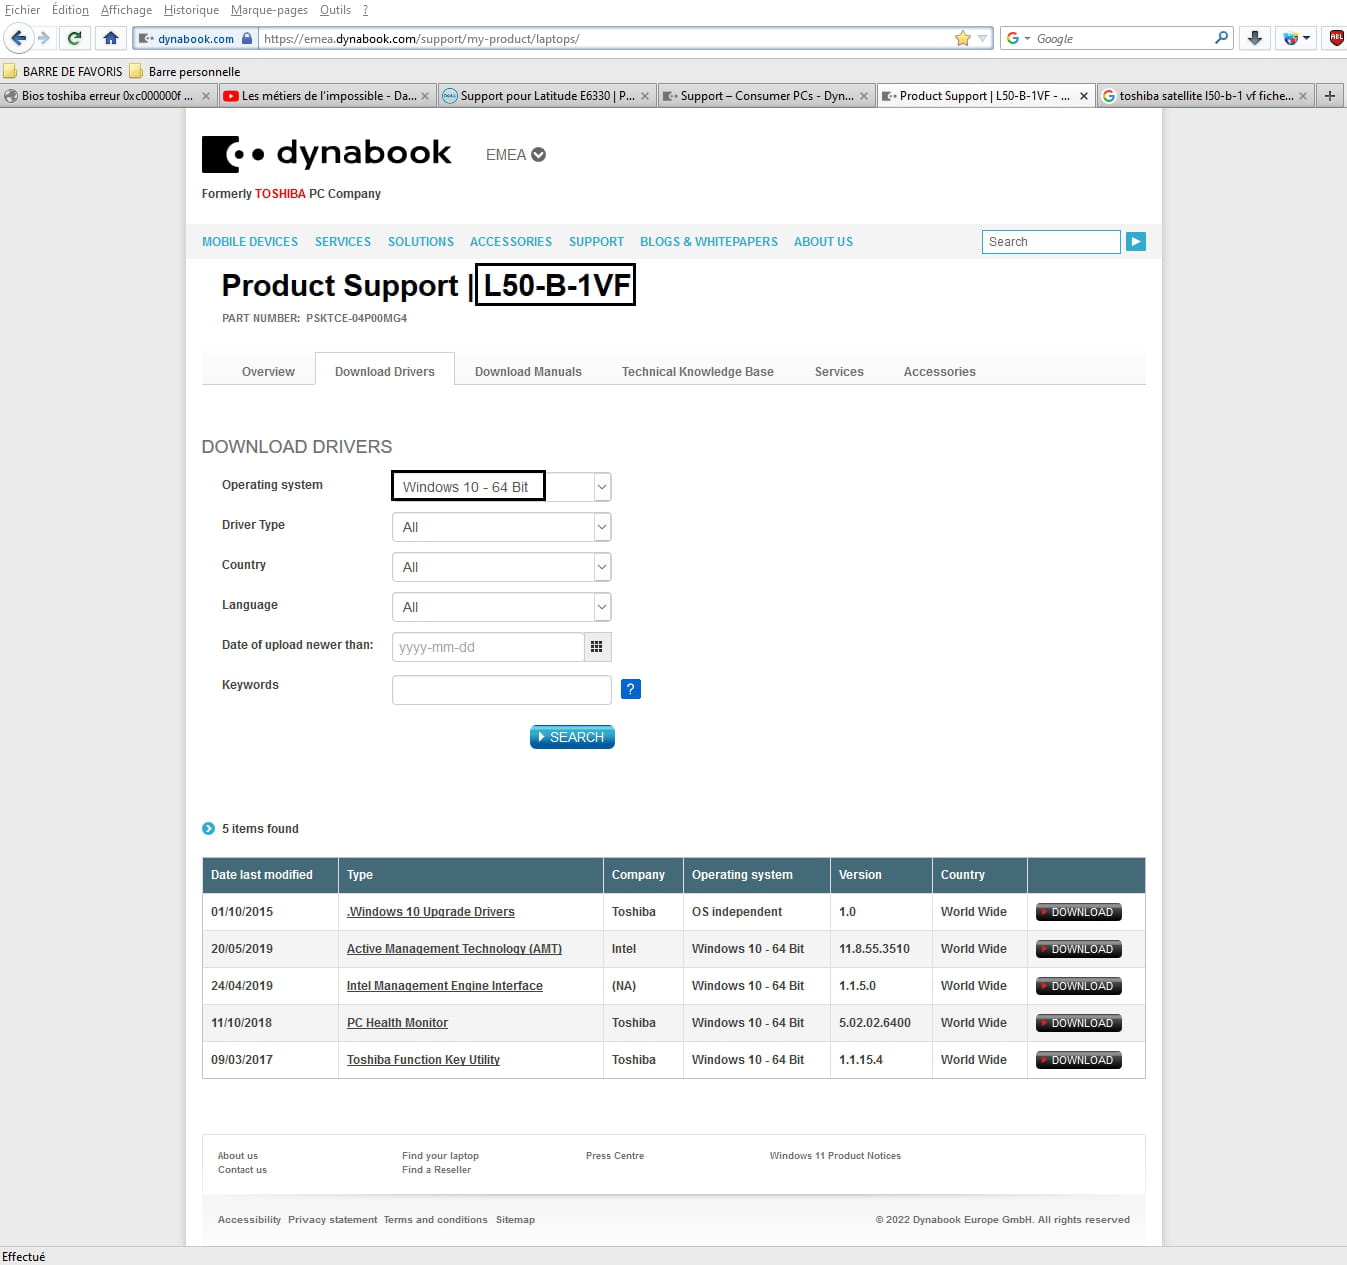The height and width of the screenshot is (1265, 1347).
Task: Open the Marque-pages menu
Action: (269, 10)
